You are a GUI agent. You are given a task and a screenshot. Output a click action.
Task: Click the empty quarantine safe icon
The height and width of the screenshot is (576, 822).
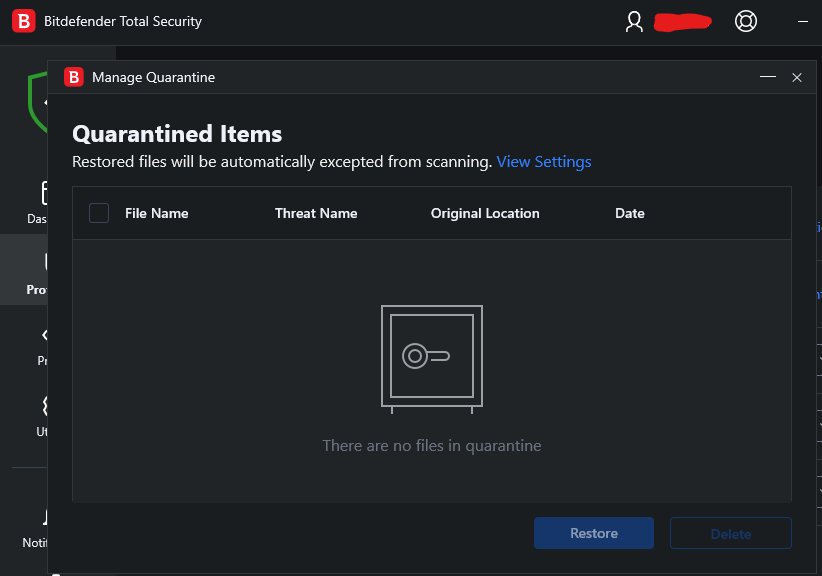(x=431, y=359)
